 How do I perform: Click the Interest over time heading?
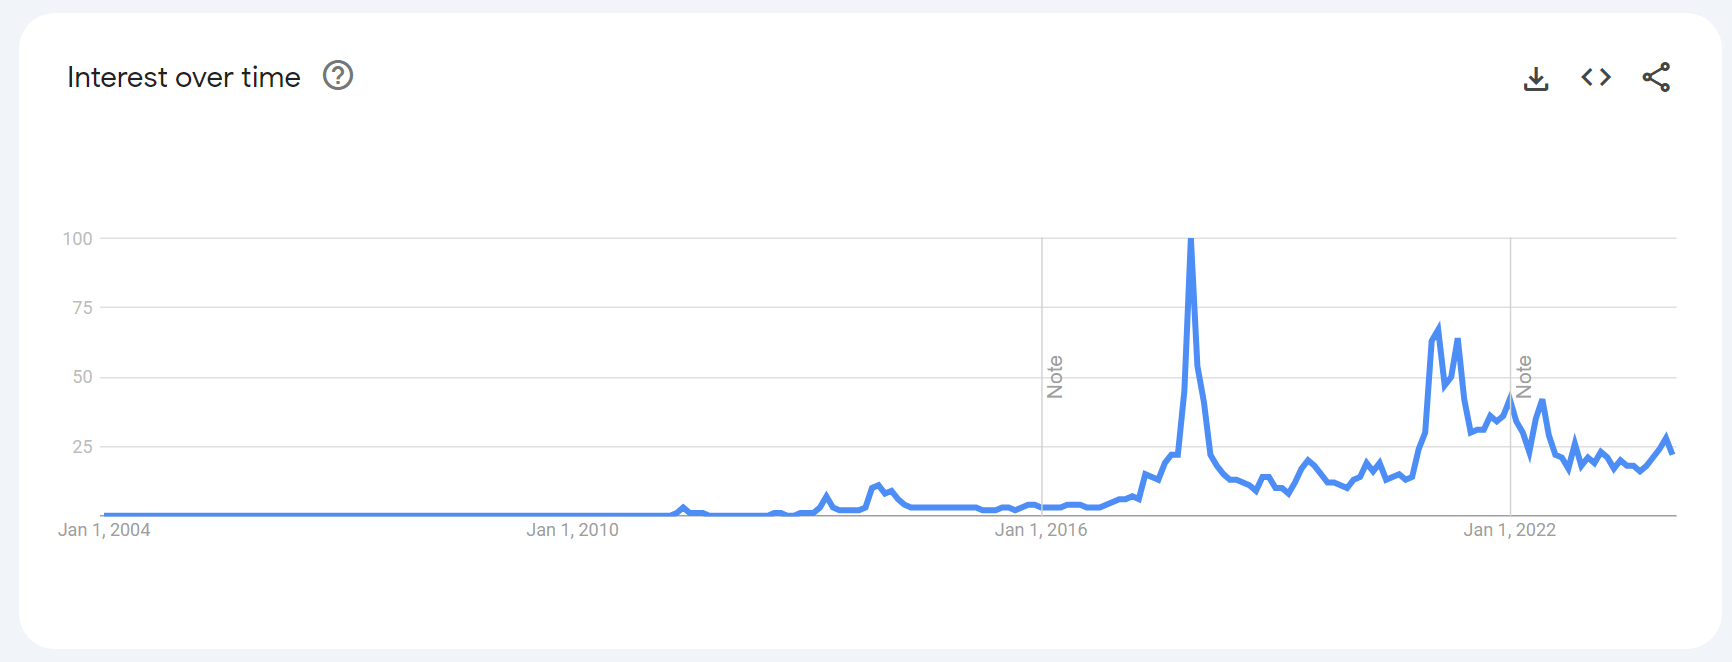(x=183, y=76)
